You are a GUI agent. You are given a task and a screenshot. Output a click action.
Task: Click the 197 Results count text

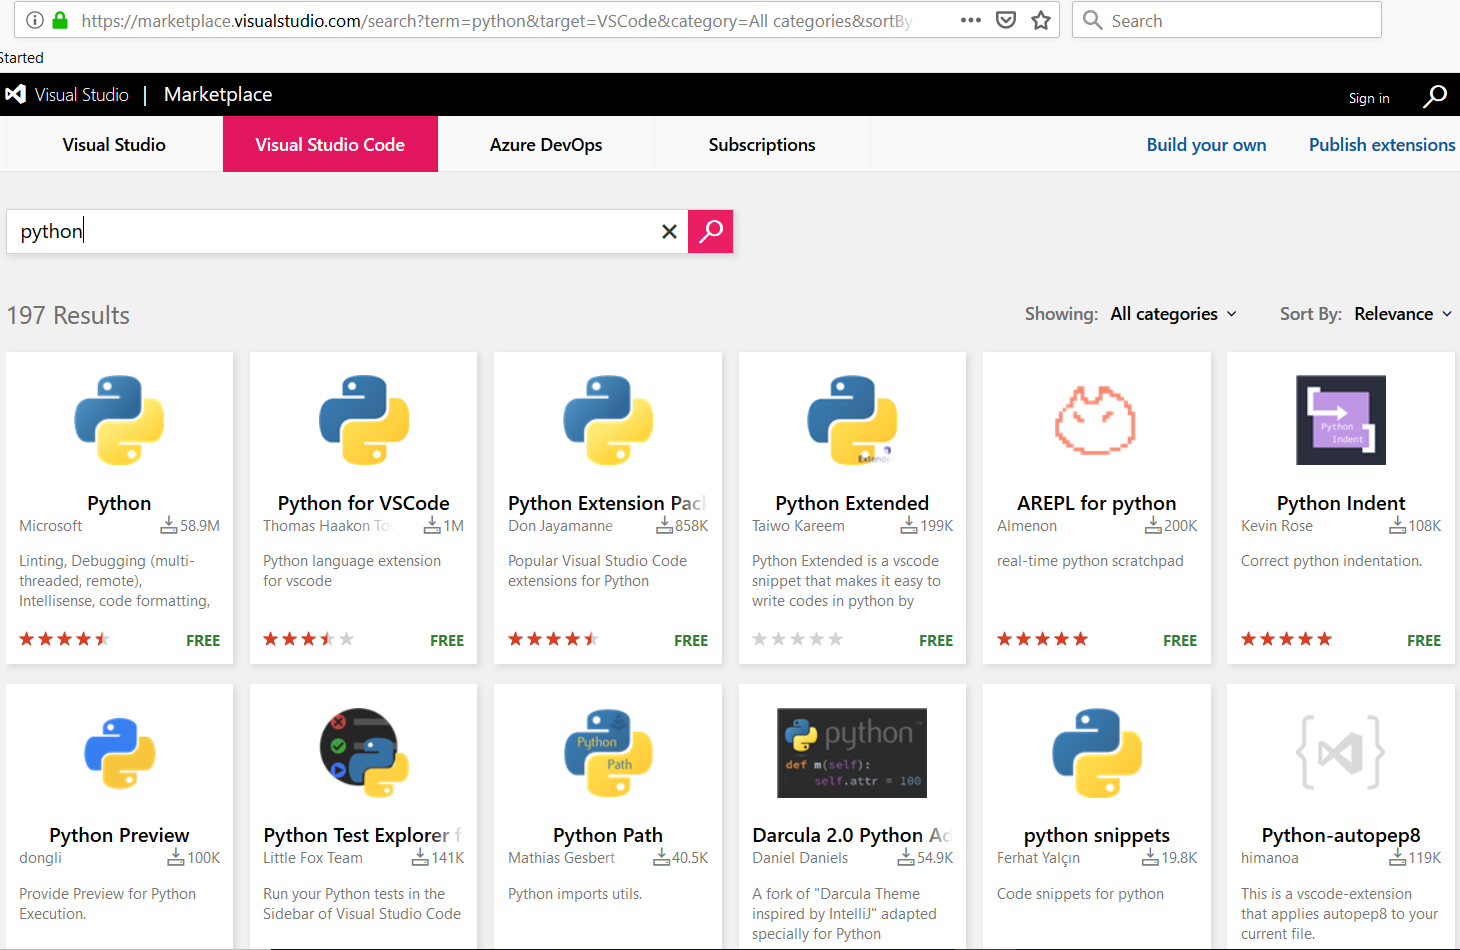(68, 315)
